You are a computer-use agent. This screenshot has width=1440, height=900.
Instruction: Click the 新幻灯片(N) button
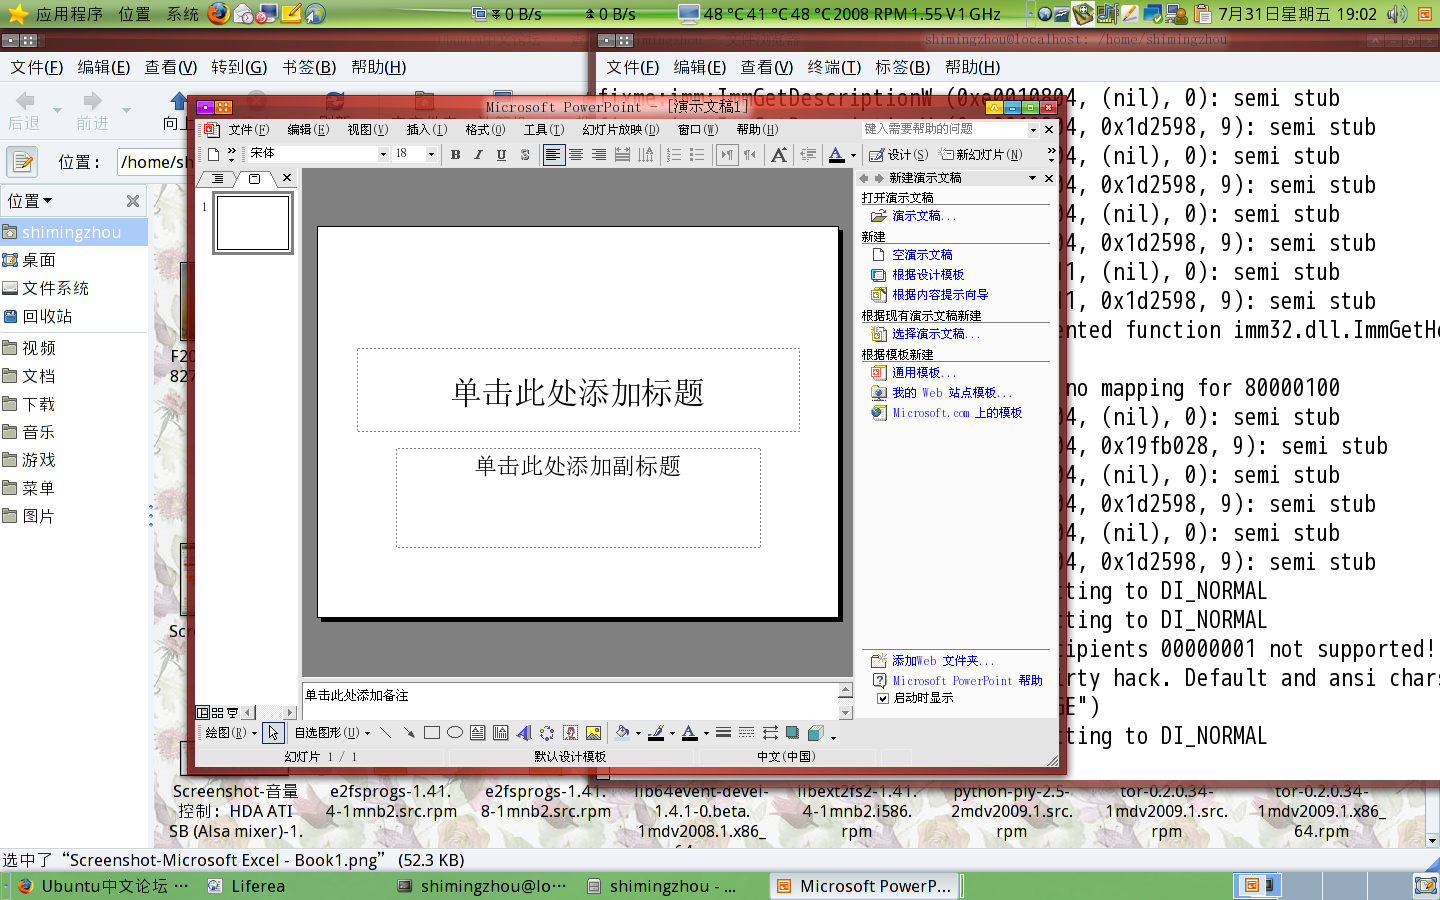tap(981, 154)
